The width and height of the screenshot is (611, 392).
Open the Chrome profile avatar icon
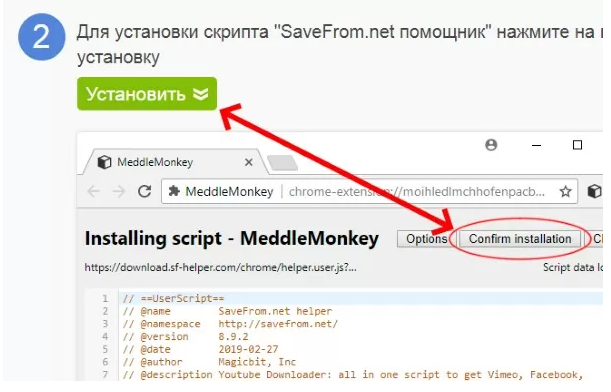point(491,145)
